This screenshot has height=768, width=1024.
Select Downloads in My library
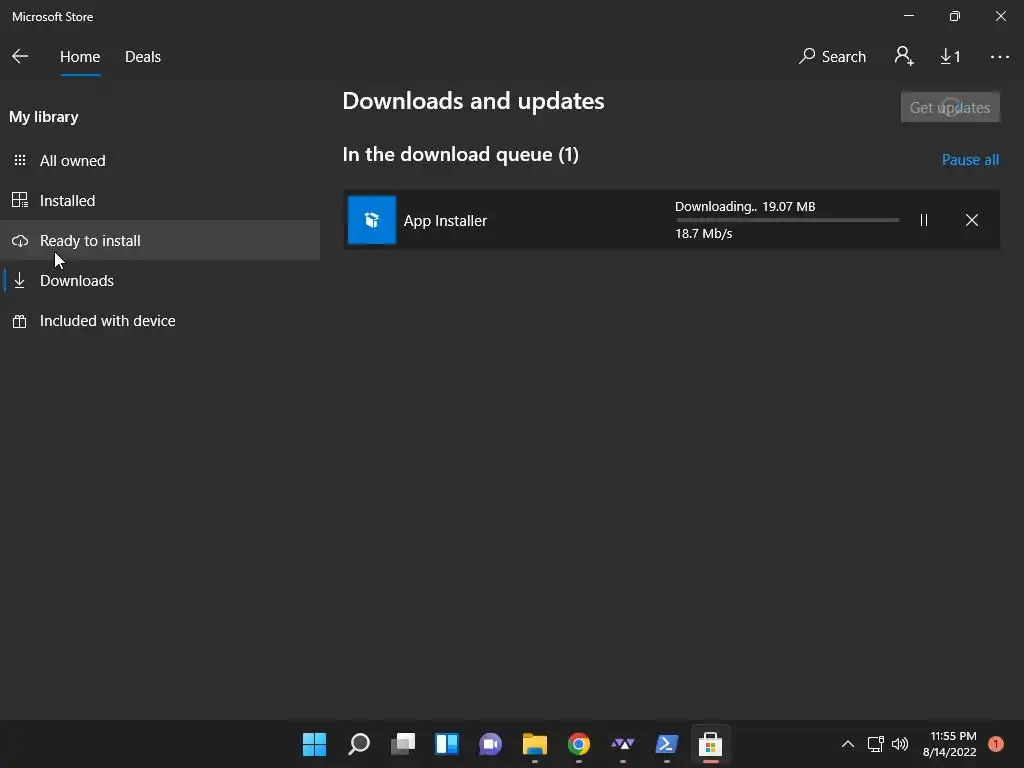(x=160, y=281)
